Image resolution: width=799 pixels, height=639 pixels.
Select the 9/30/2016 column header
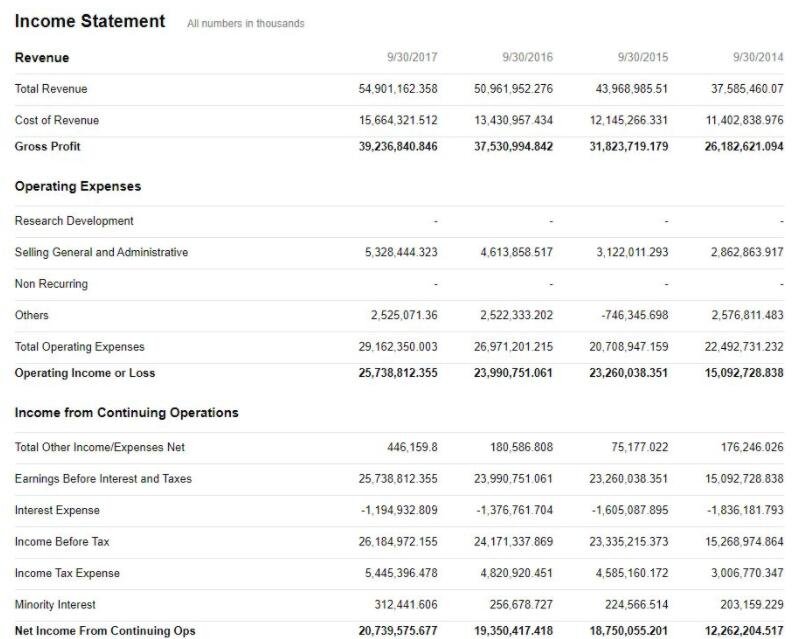coord(527,57)
